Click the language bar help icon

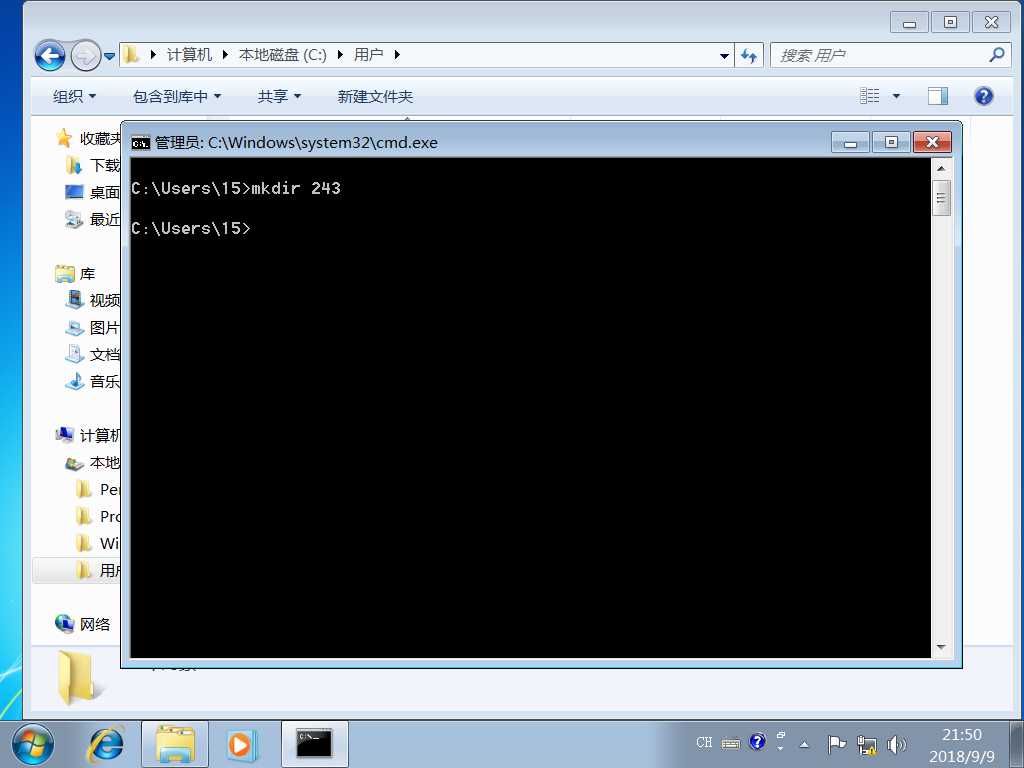click(x=758, y=742)
